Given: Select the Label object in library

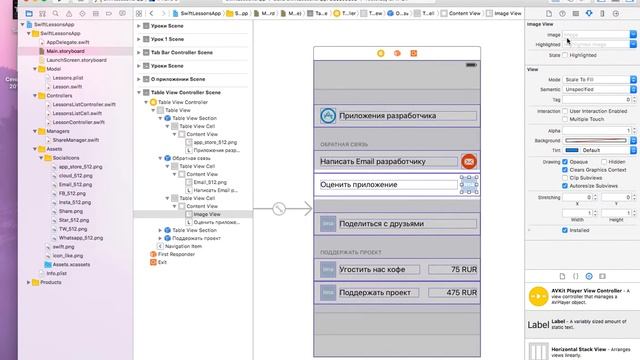Looking at the screenshot, I should 582,324.
